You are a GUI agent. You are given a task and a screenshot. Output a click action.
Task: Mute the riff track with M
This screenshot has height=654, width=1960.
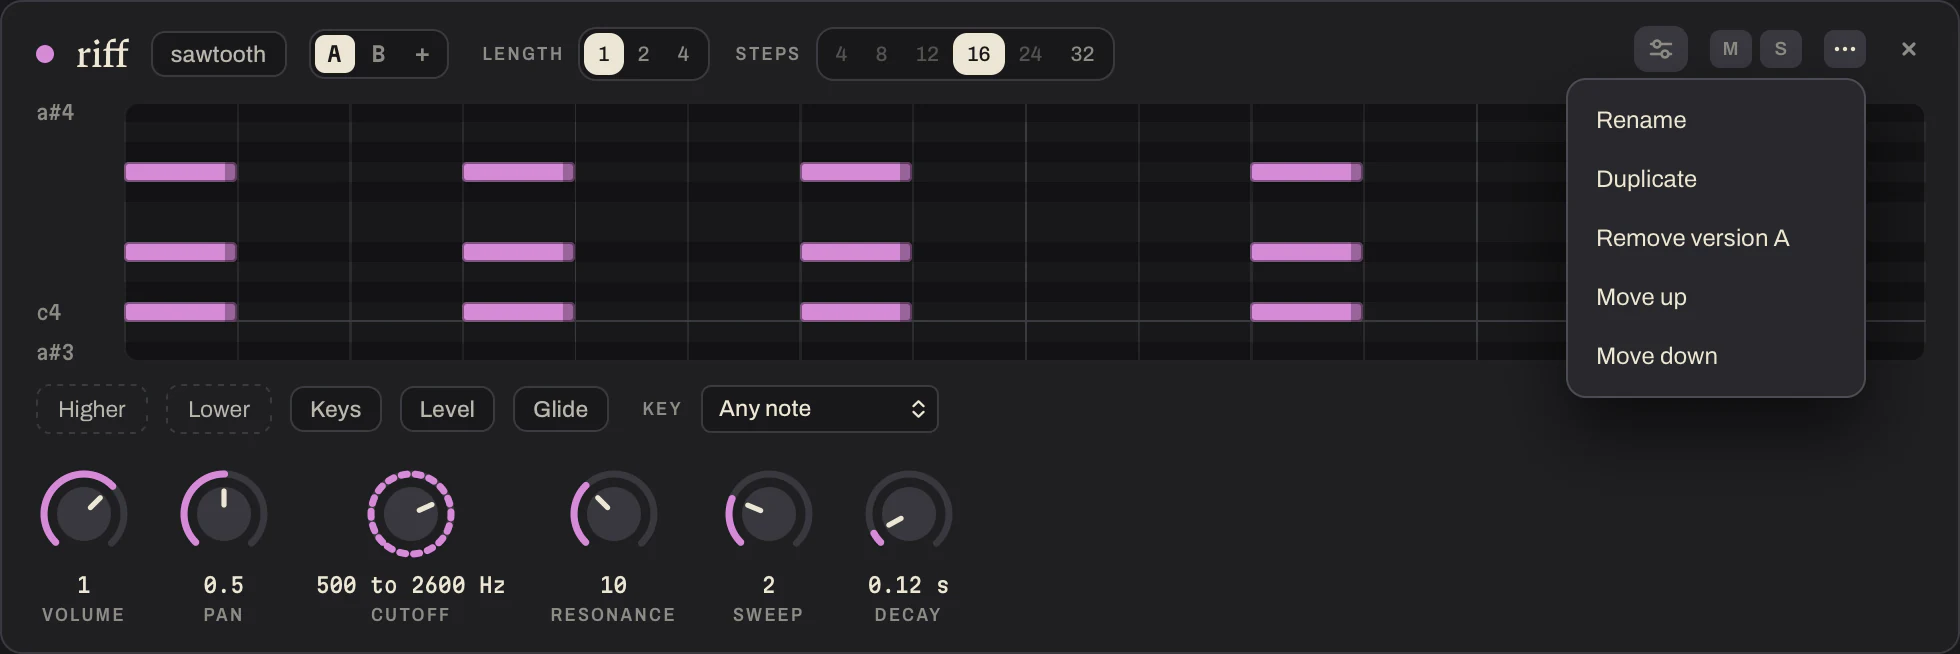(1731, 49)
